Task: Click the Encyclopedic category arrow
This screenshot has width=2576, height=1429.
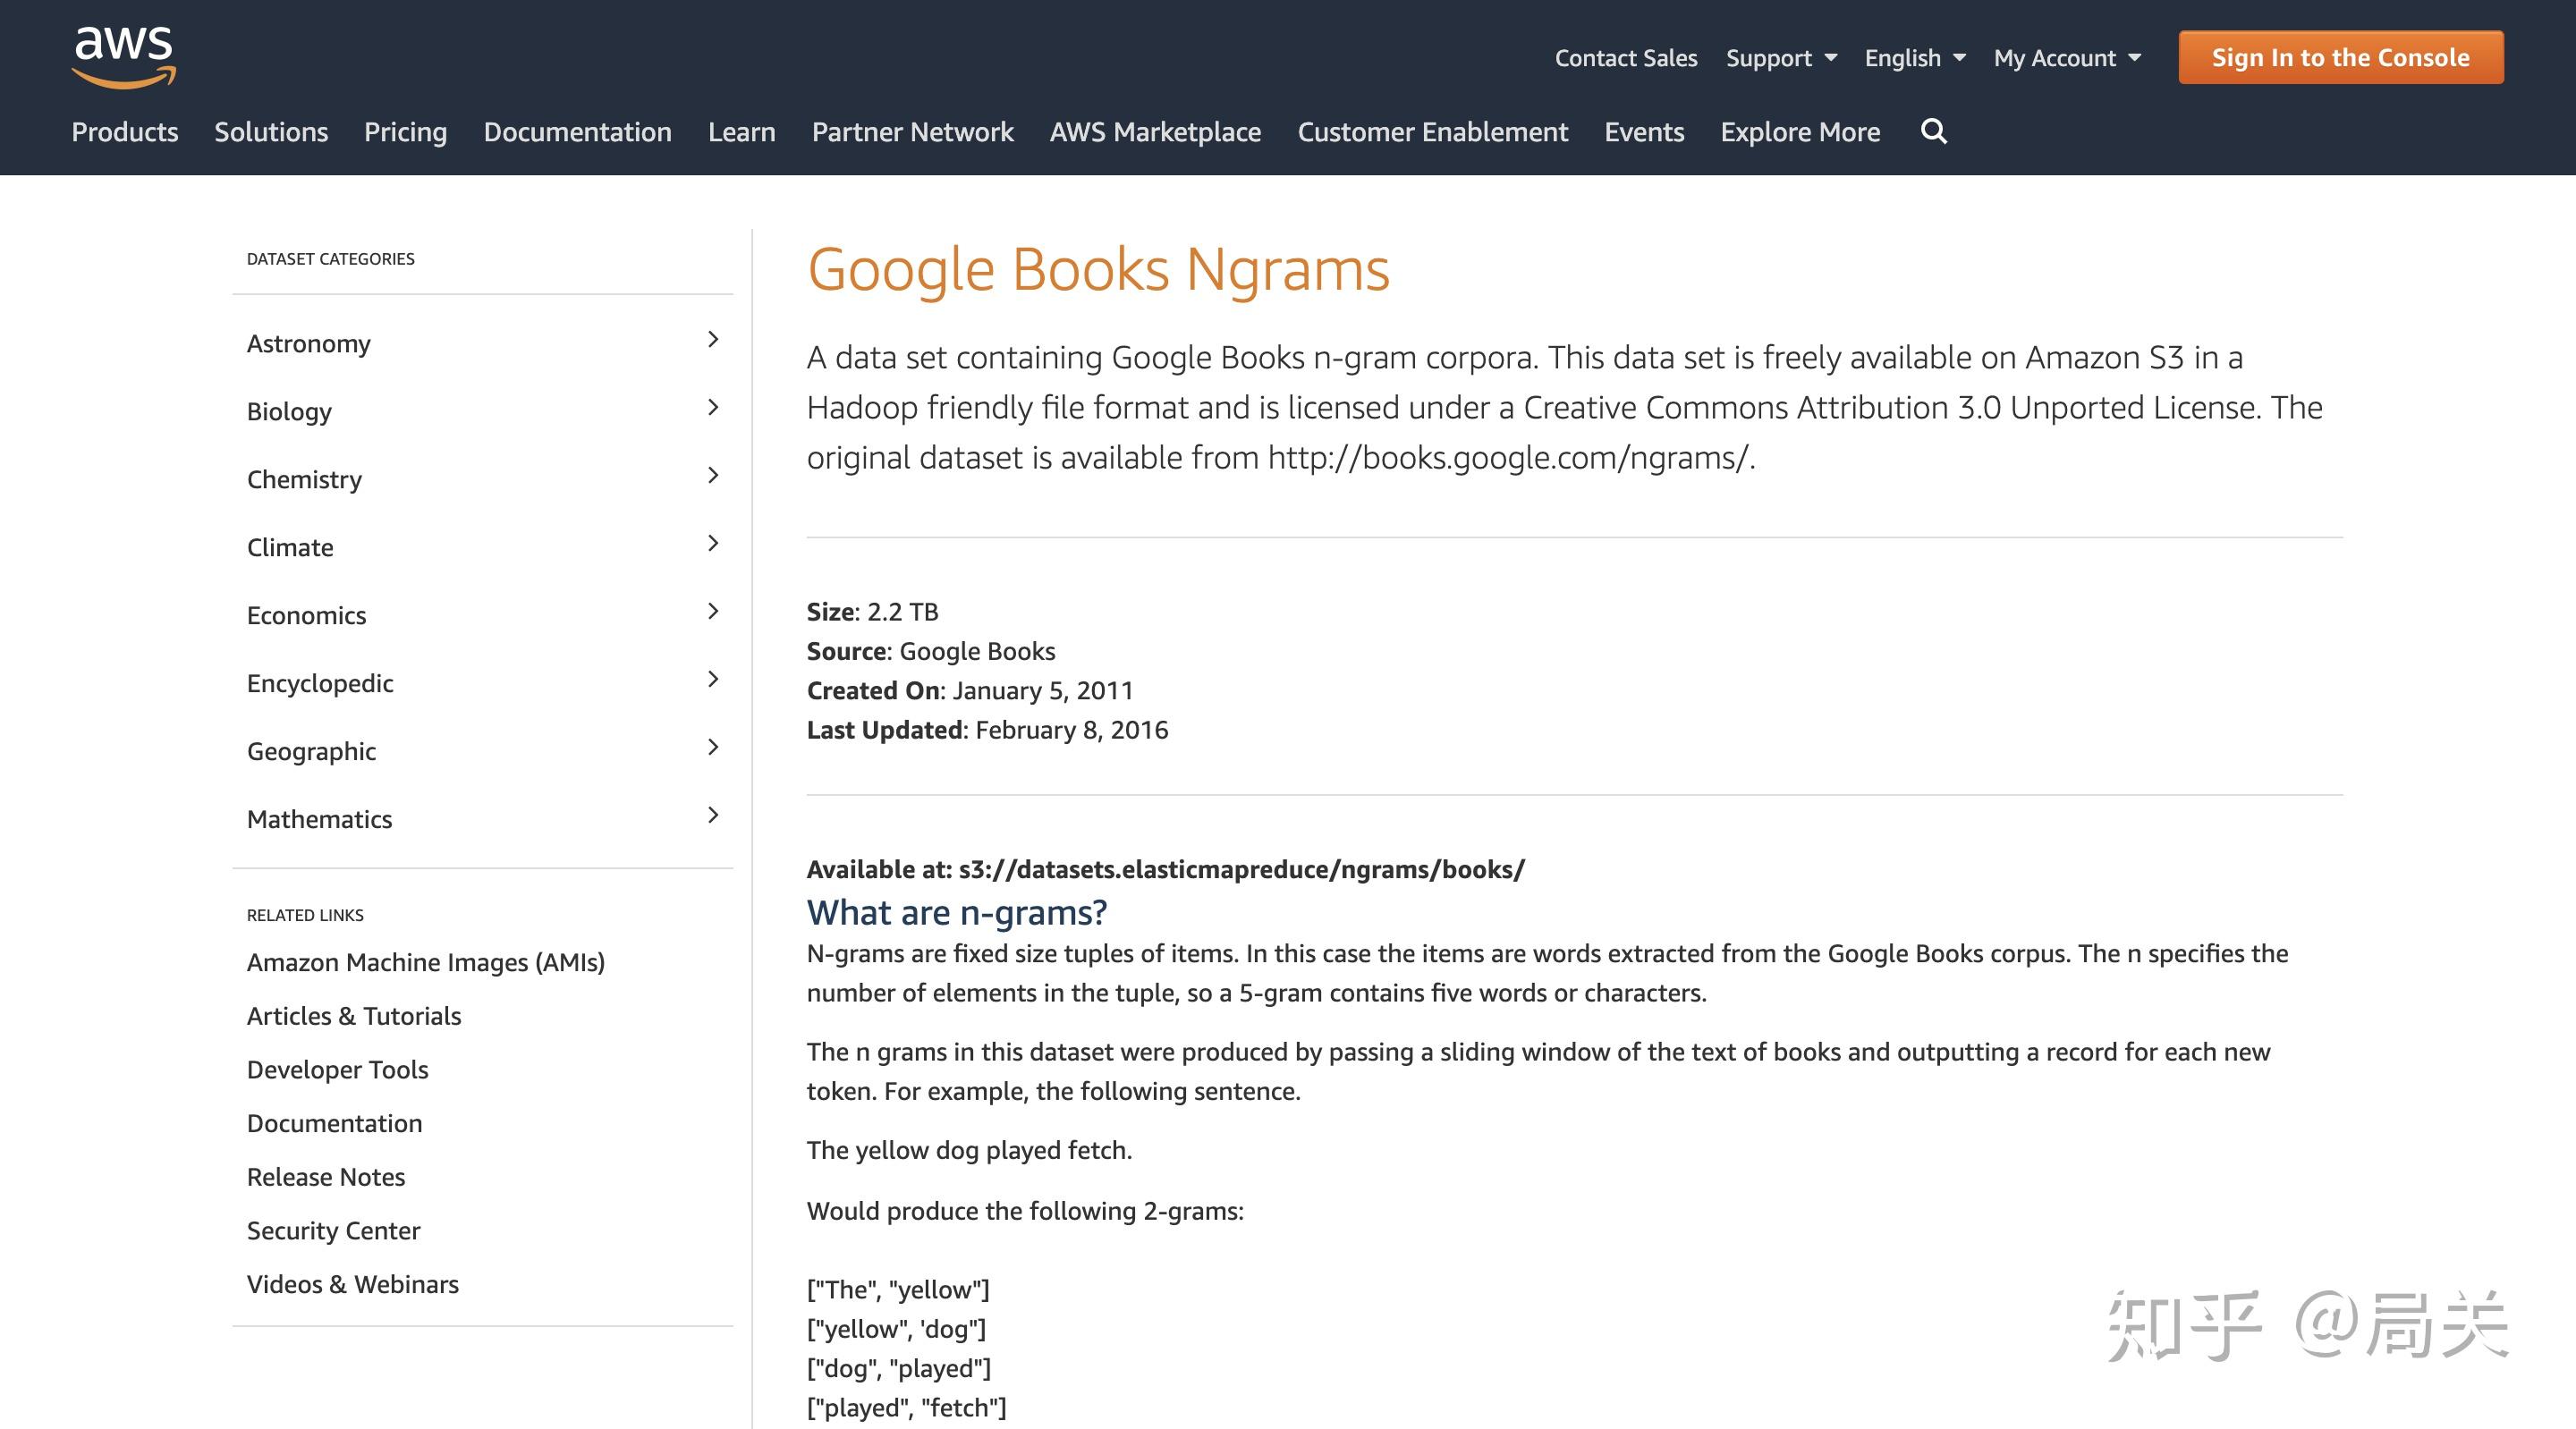Action: point(712,680)
